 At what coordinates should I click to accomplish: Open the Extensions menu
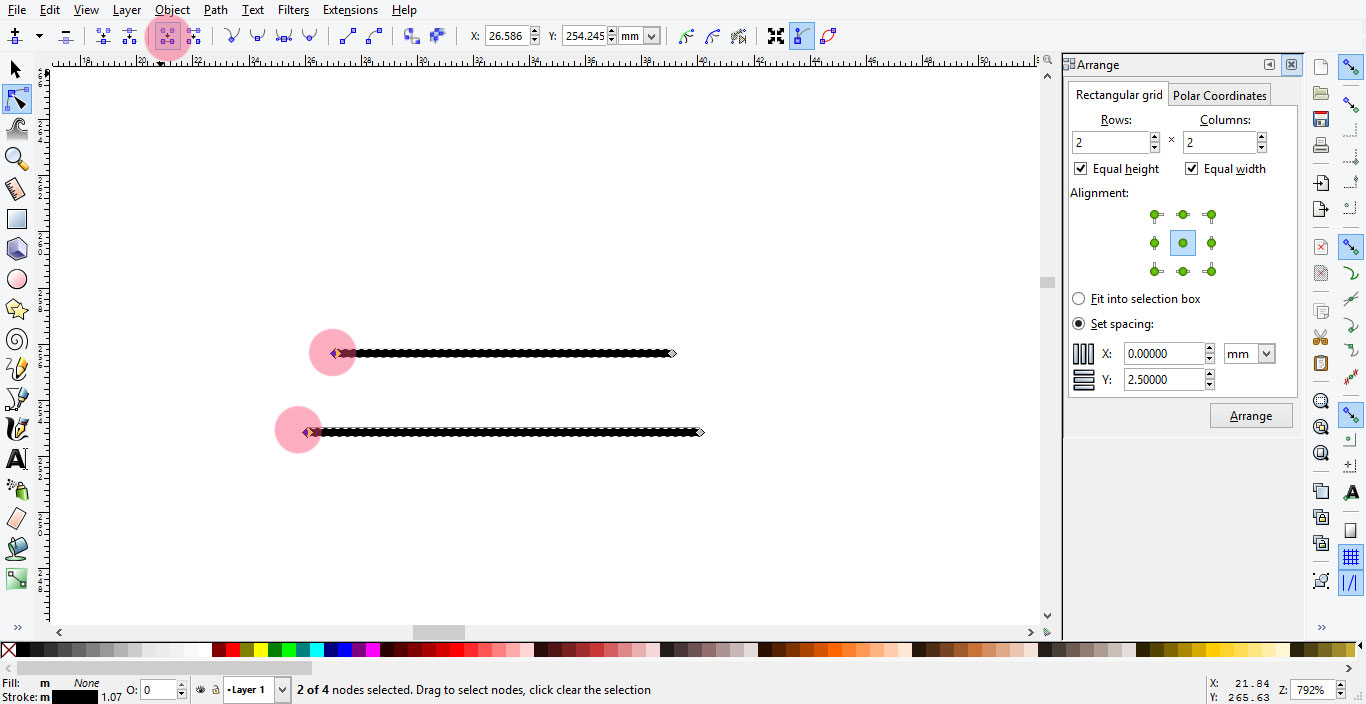point(350,10)
